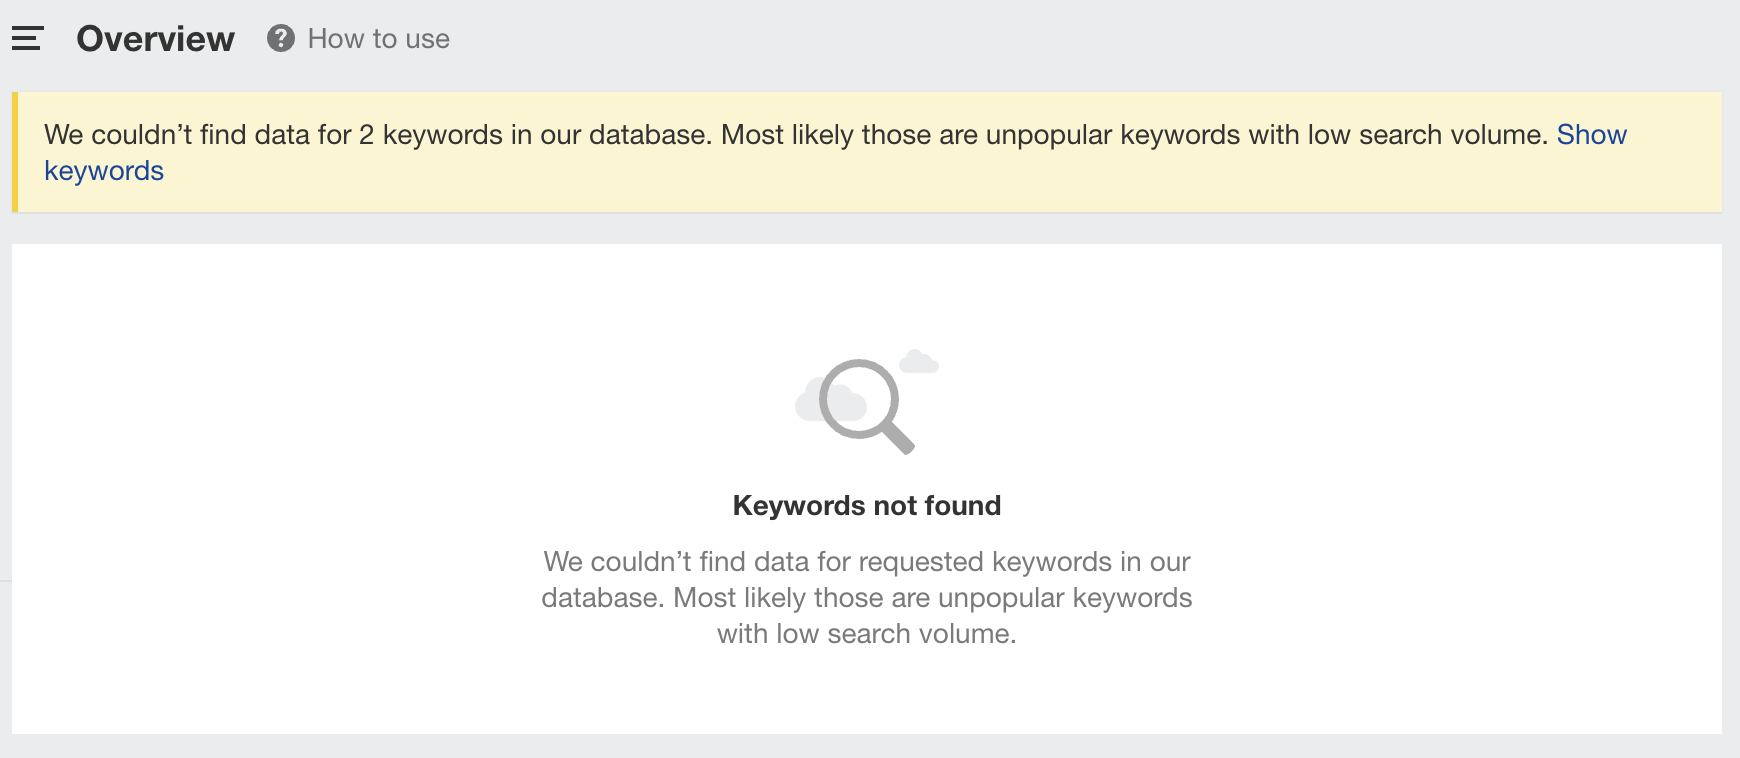Open the "How to use" guide
This screenshot has width=1740, height=758.
pos(378,39)
